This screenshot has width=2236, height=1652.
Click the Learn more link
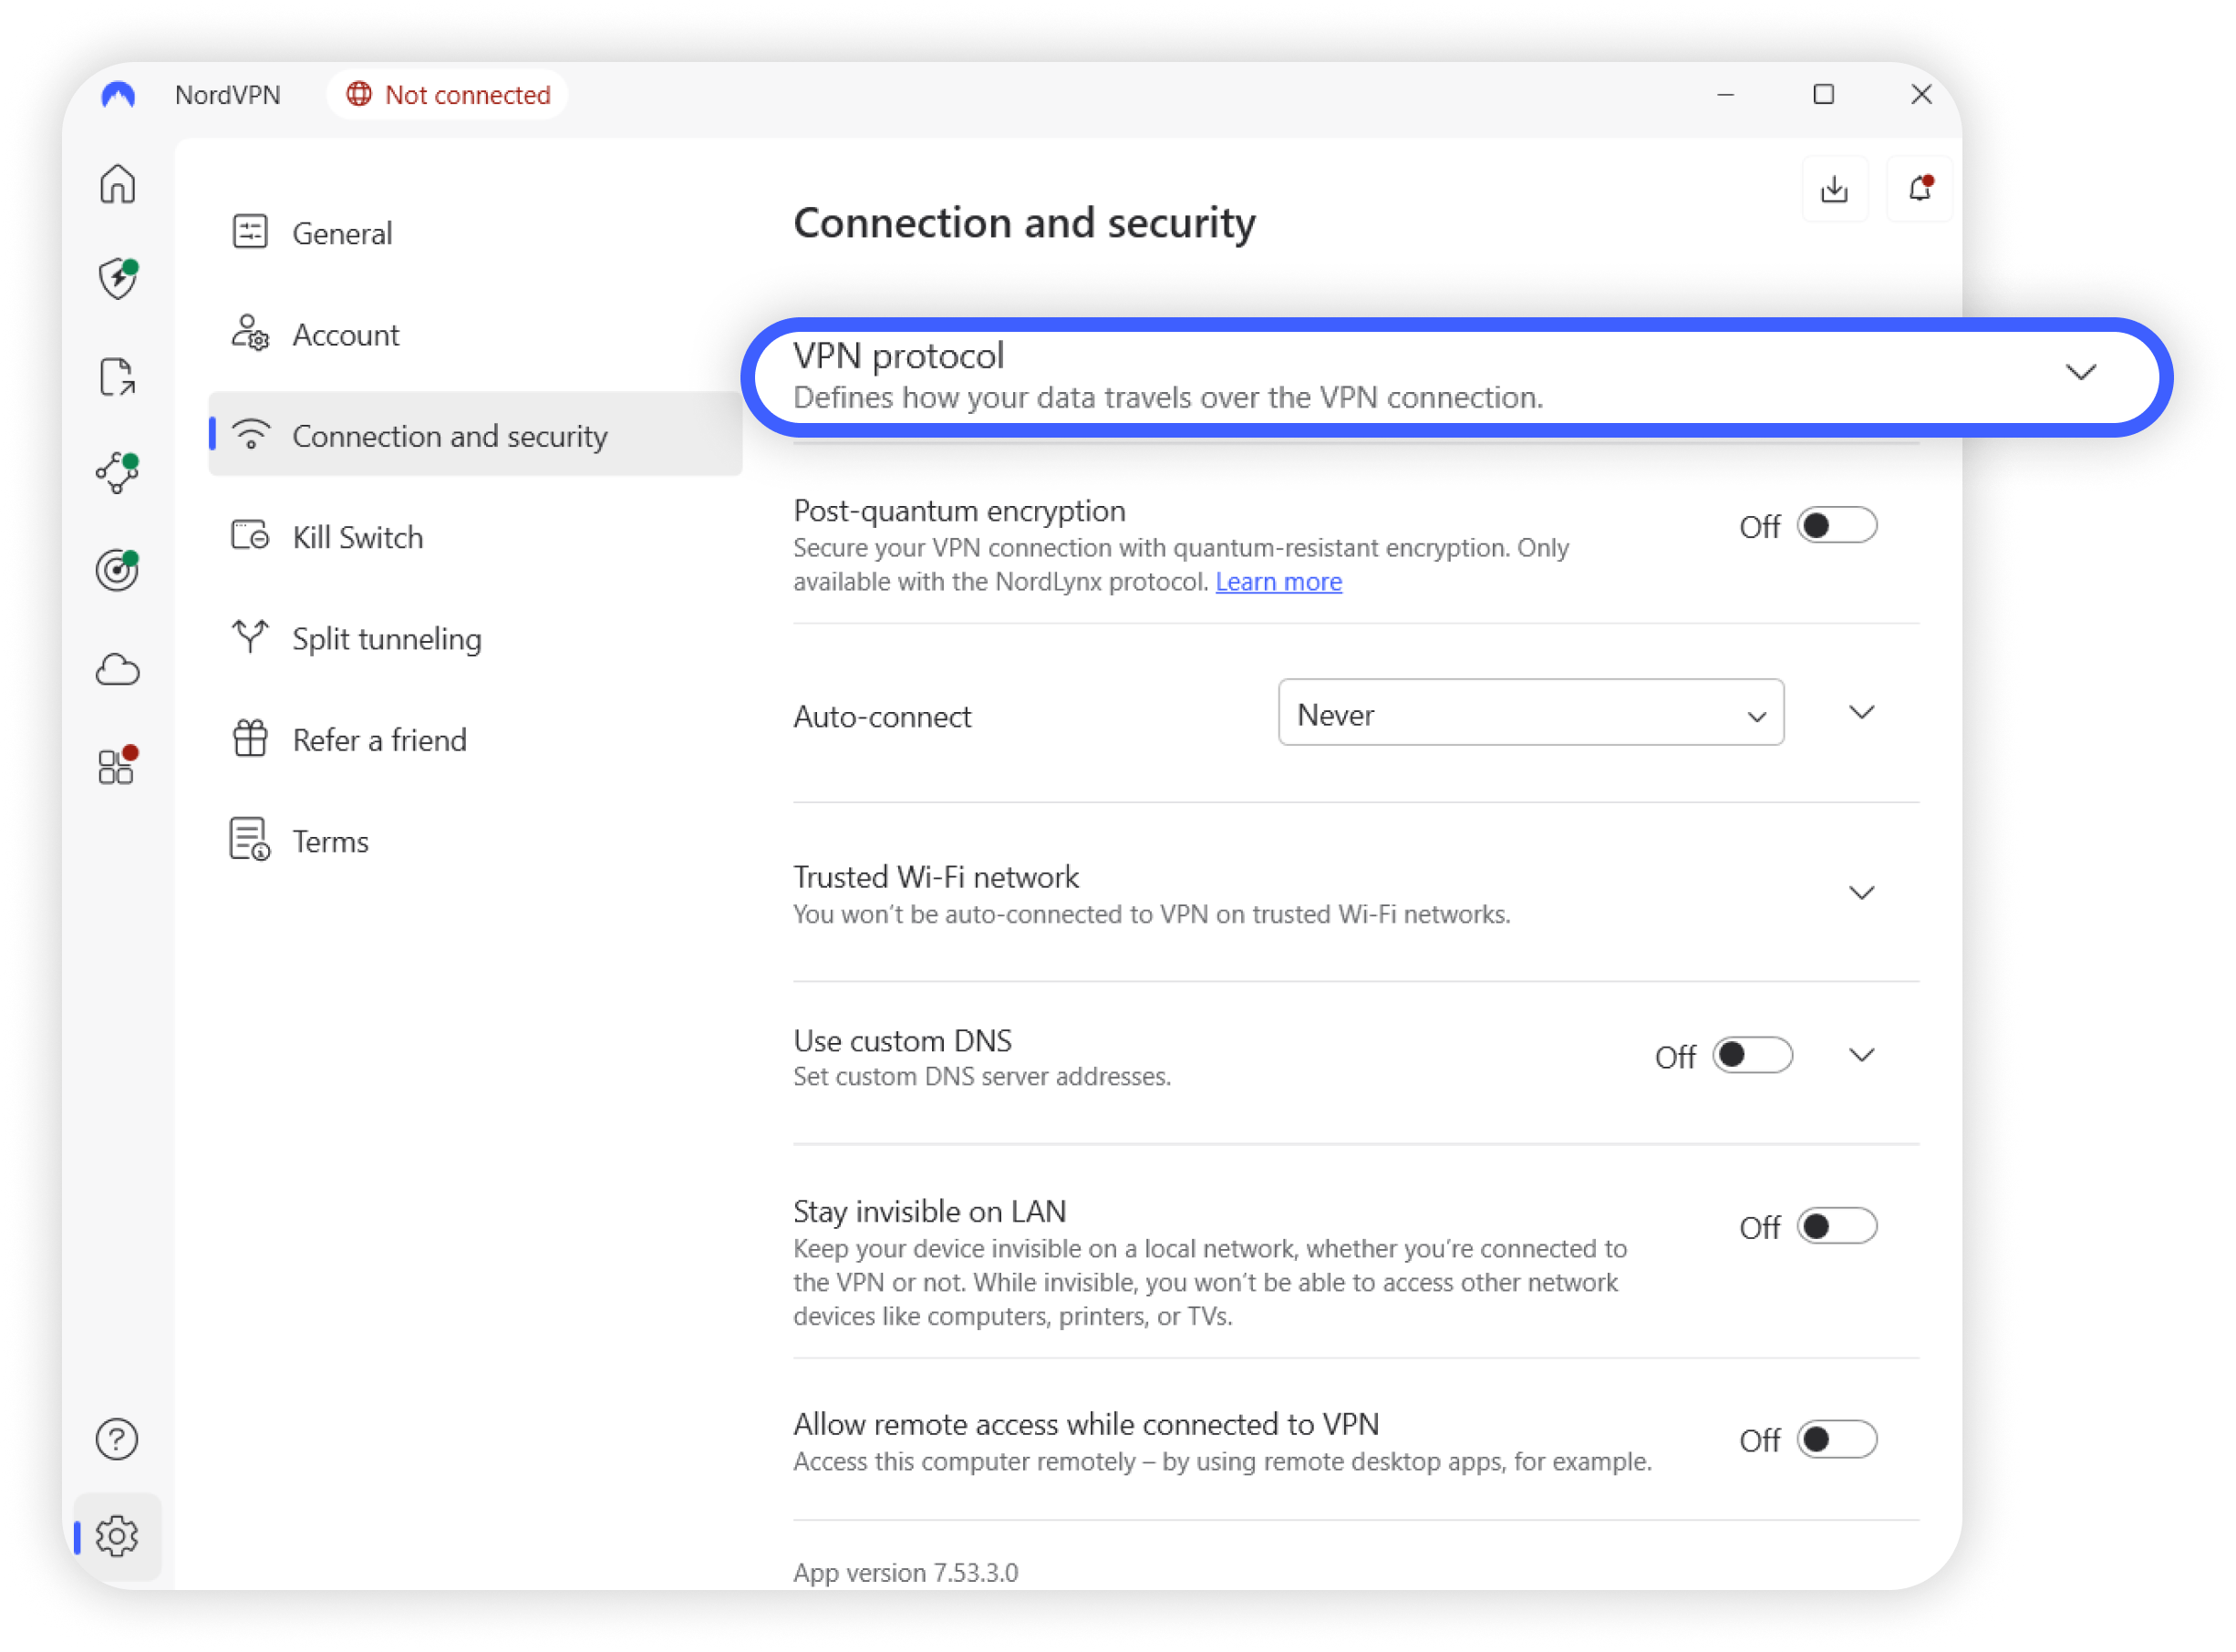(x=1278, y=582)
